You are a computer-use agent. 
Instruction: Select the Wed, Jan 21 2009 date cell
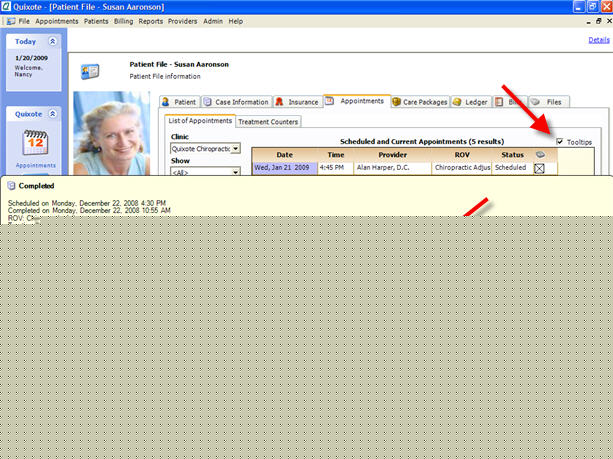(285, 168)
